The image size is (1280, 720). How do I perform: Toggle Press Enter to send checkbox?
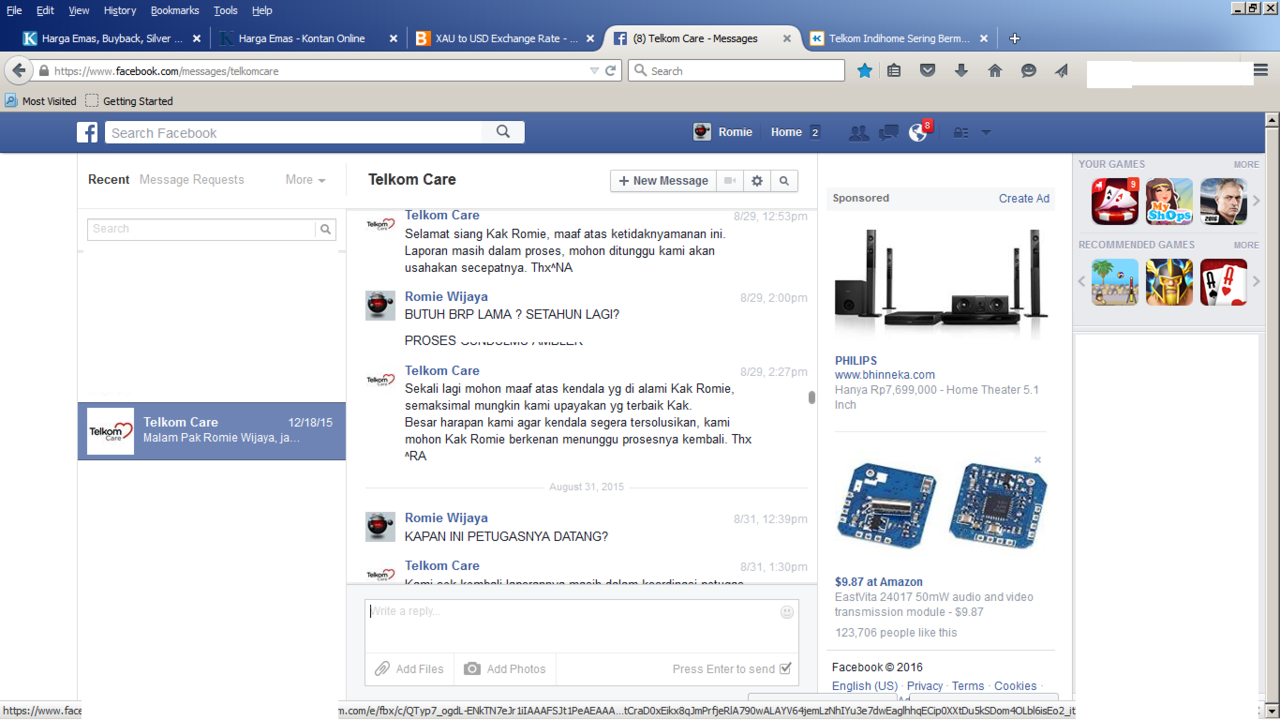click(x=785, y=669)
